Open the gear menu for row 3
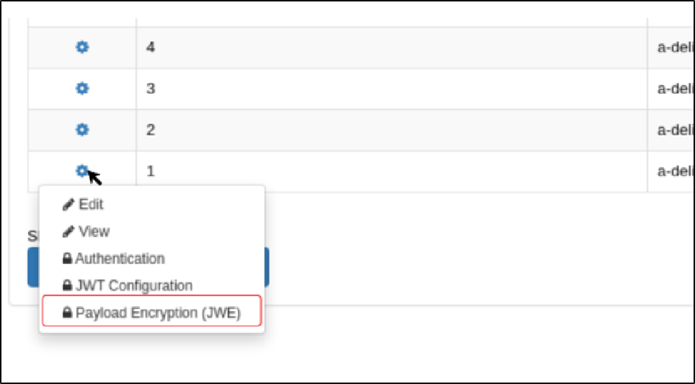695x384 pixels. point(82,88)
